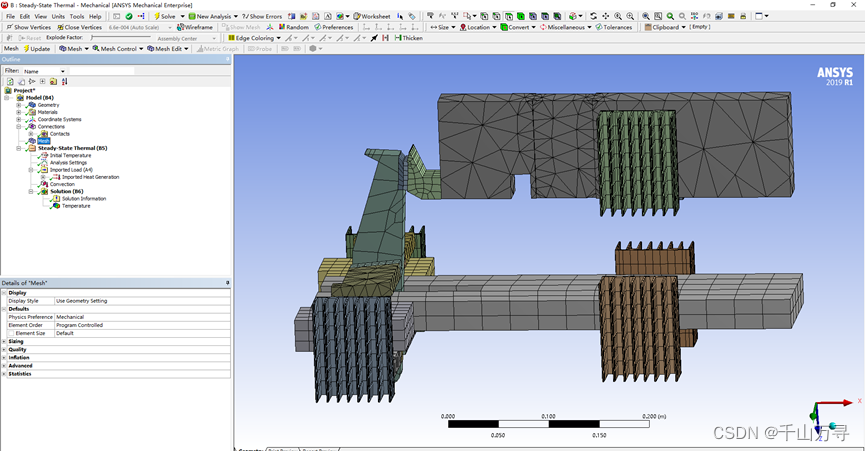Screen dimensions: 865x451
Task: Collapse the Solution (B6) tree node
Action: [x=31, y=191]
